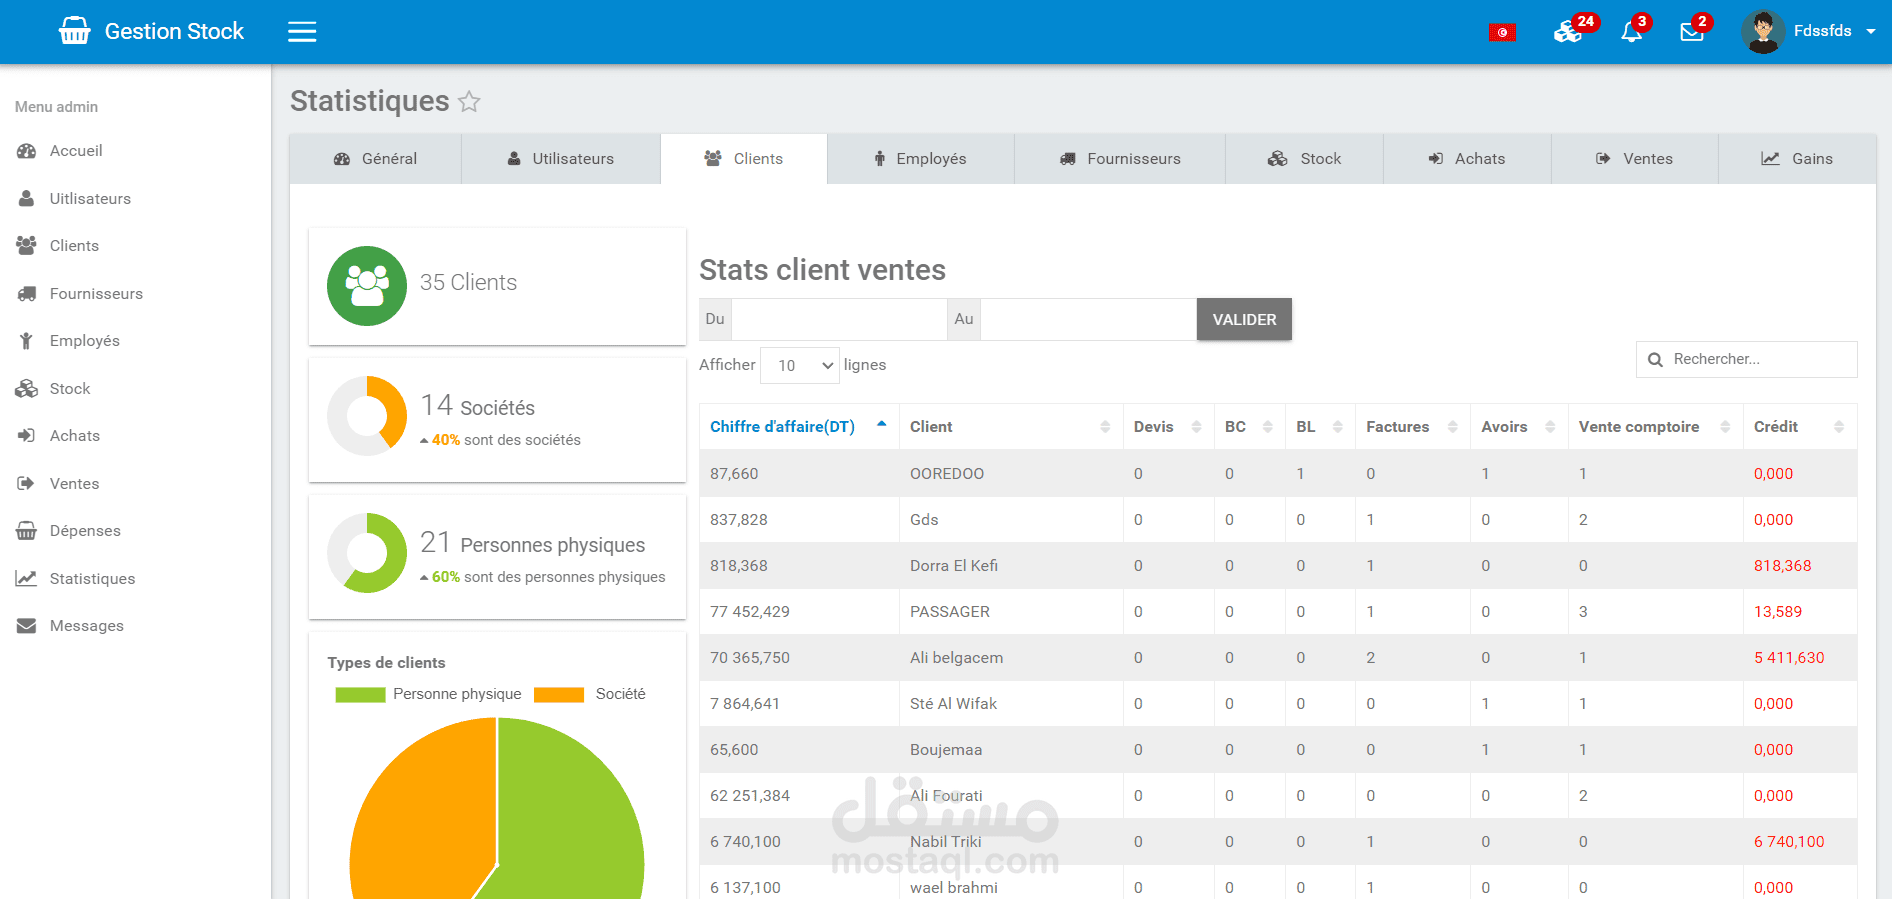
Task: Select the Ali belgacem client cell
Action: [x=1011, y=658]
